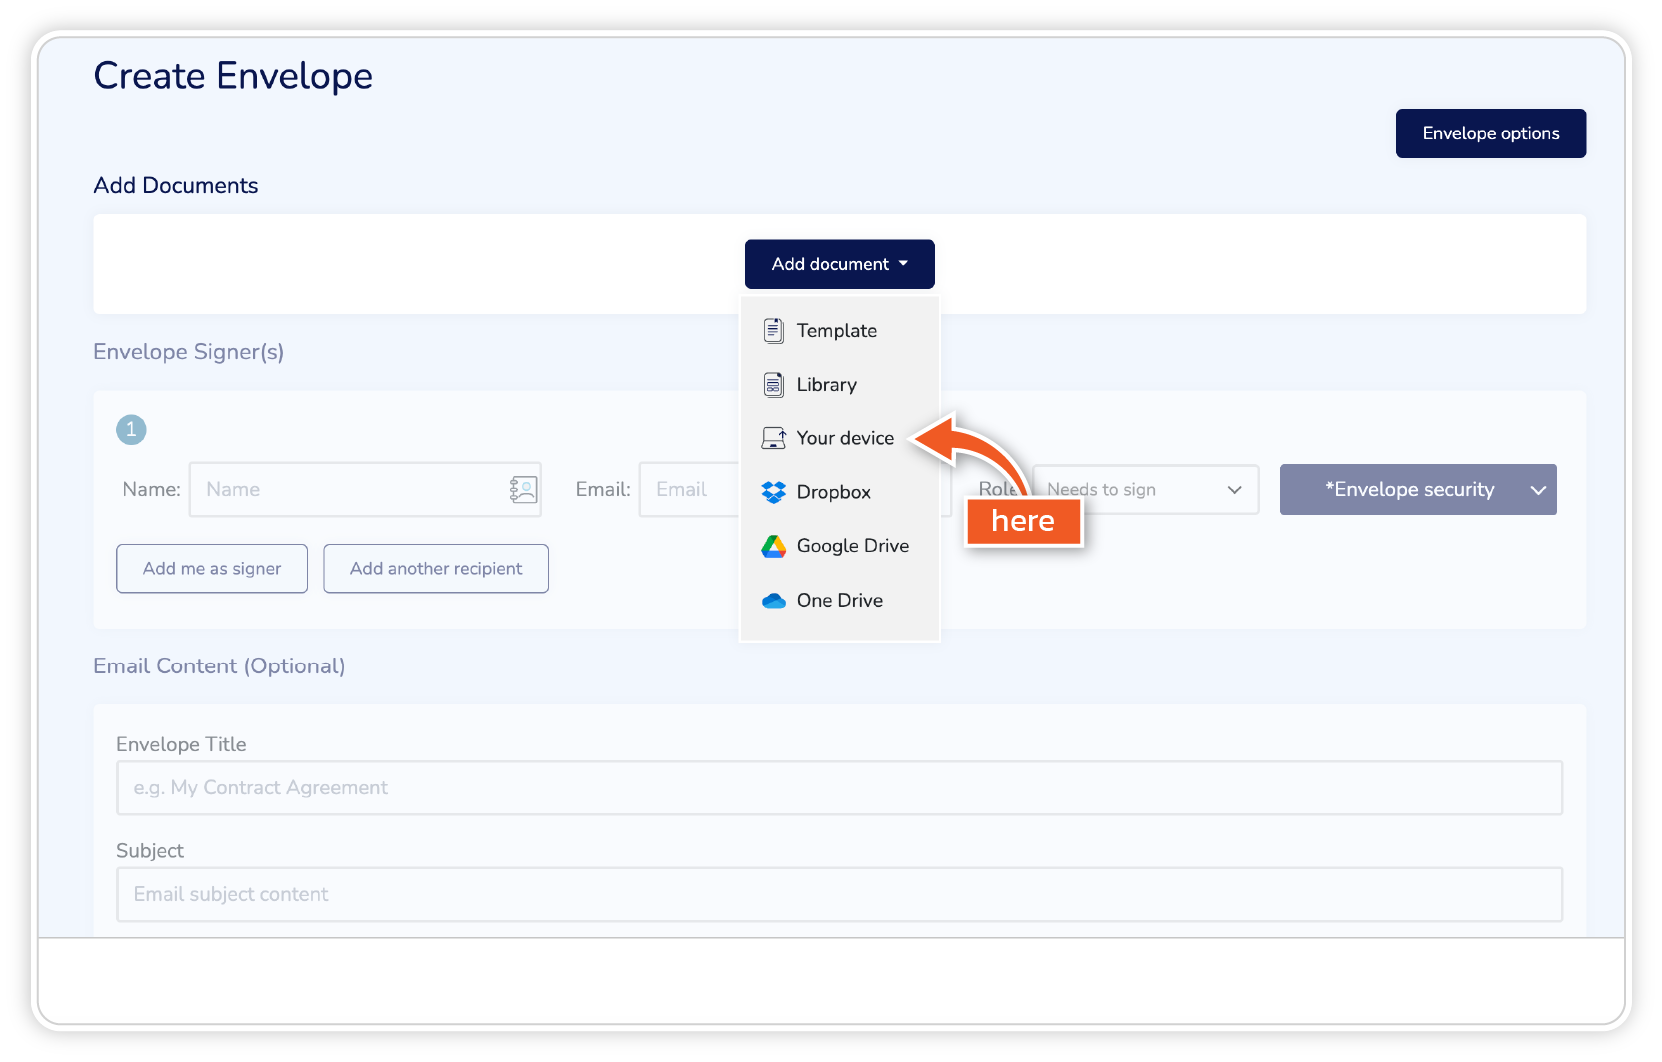The height and width of the screenshot is (1062, 1662).
Task: Click the Envelope Signer(s) label
Action: (x=189, y=352)
